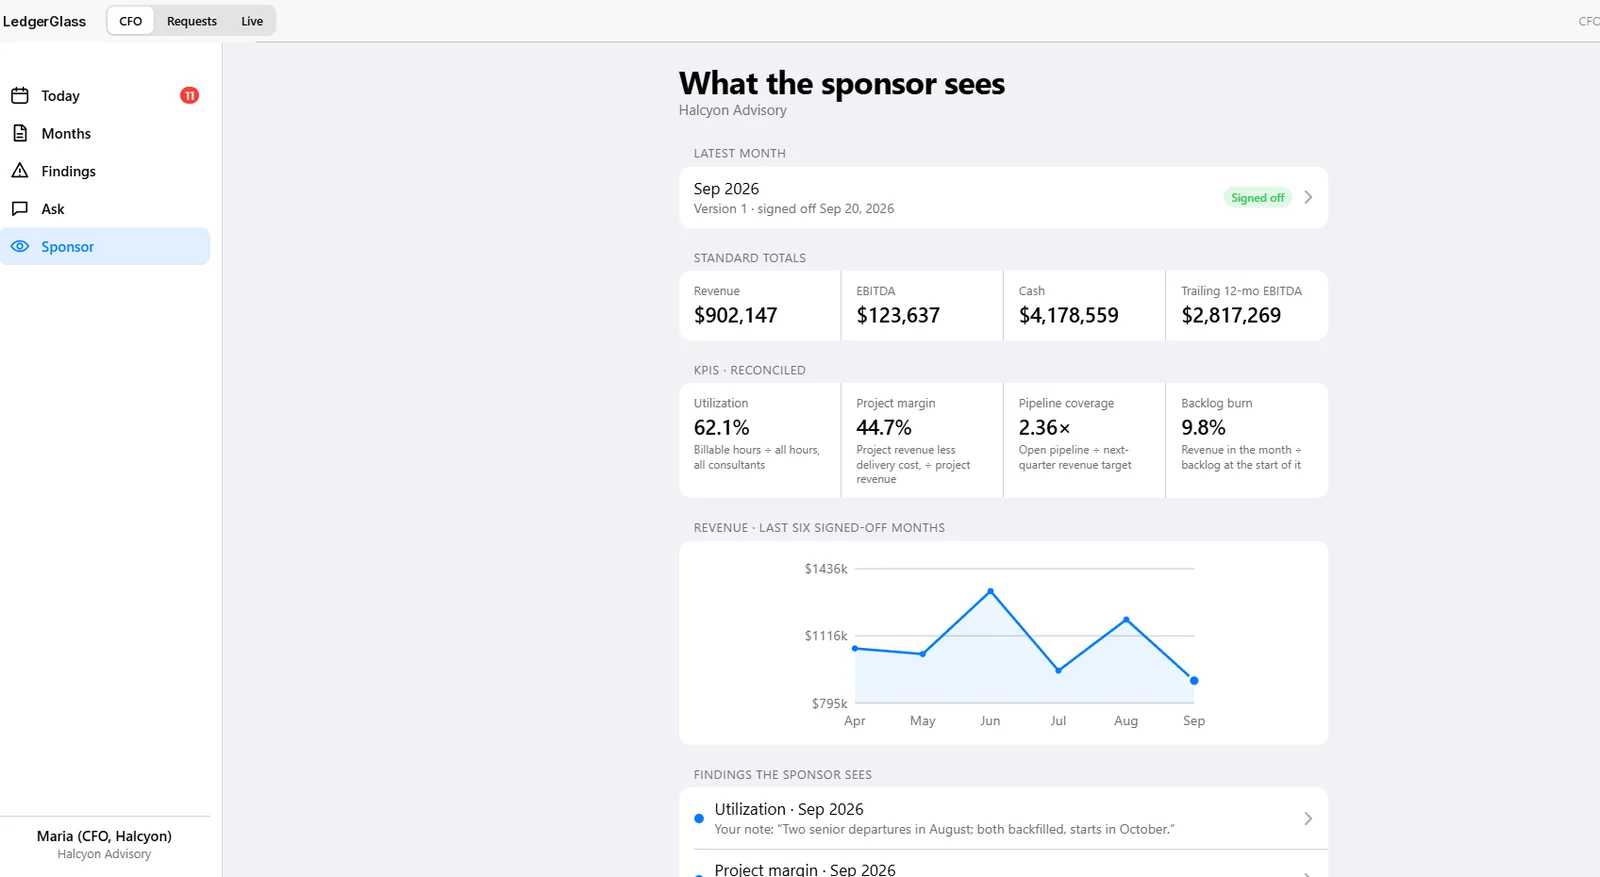The image size is (1600, 877).
Task: Open the Utilization · Sep 2026 finding
Action: coord(1003,819)
